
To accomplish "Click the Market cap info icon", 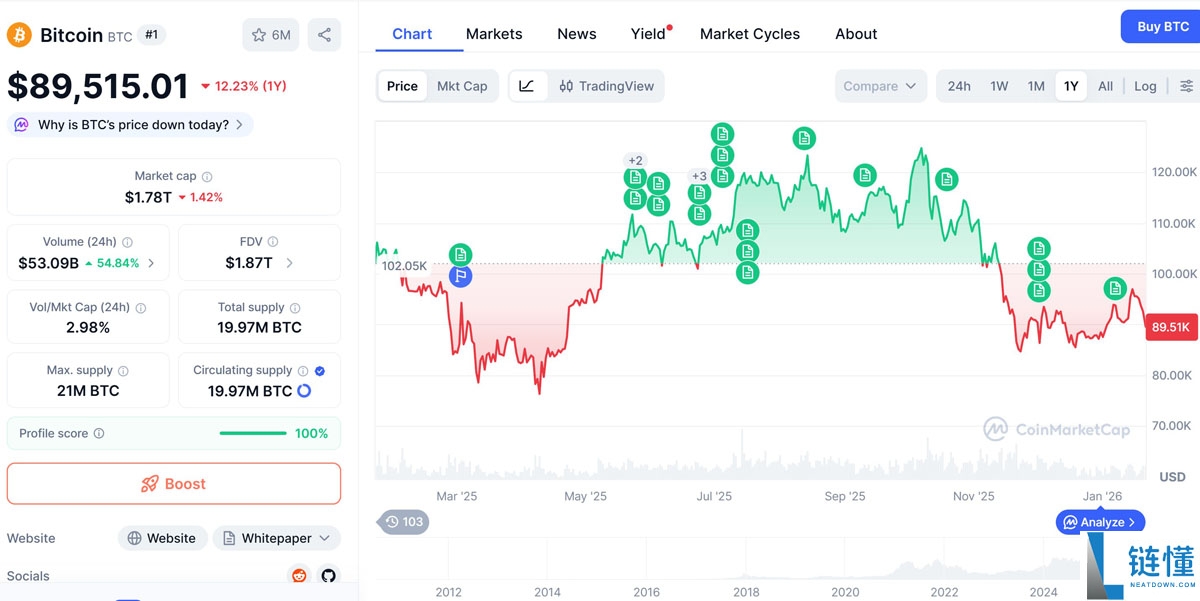I will (x=207, y=176).
